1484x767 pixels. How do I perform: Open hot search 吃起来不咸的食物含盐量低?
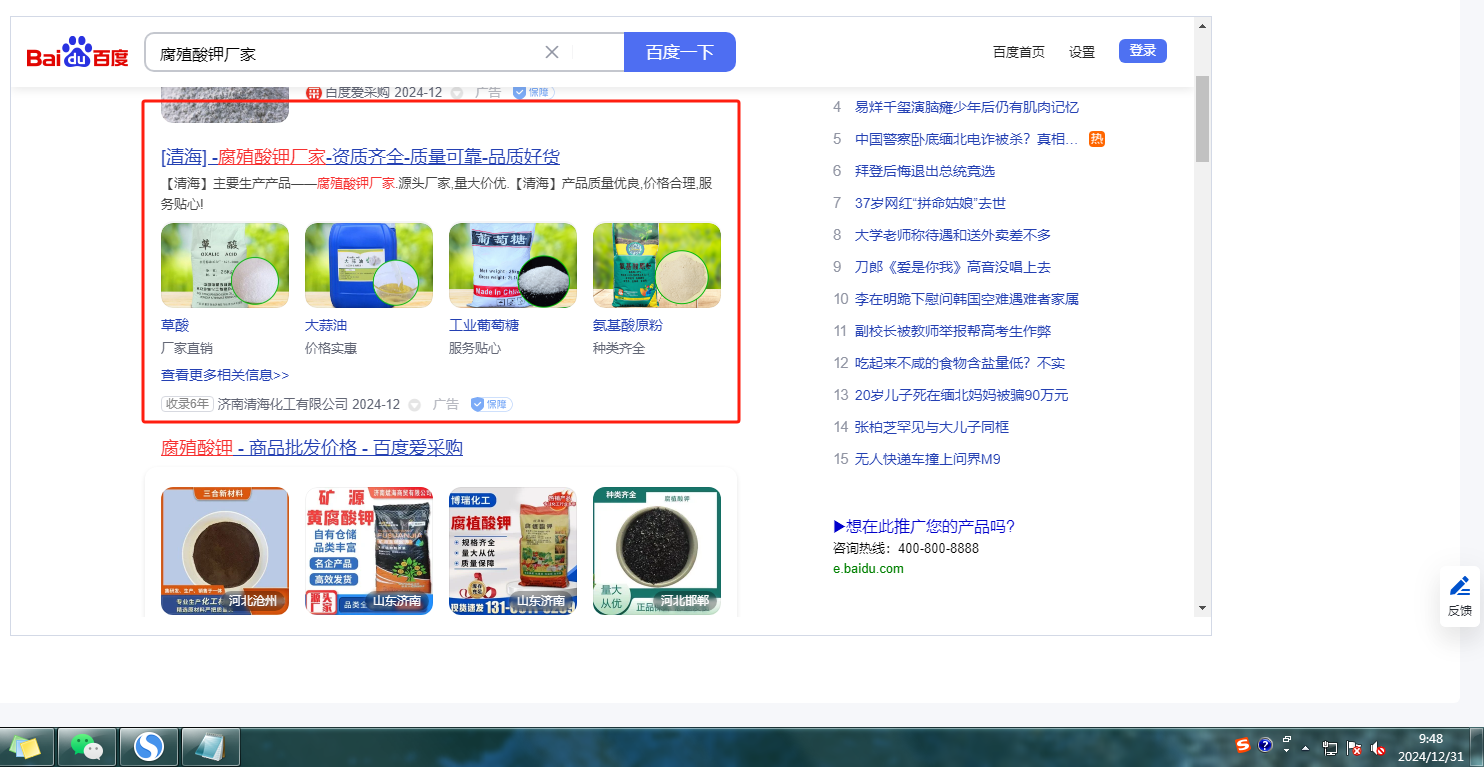point(960,363)
